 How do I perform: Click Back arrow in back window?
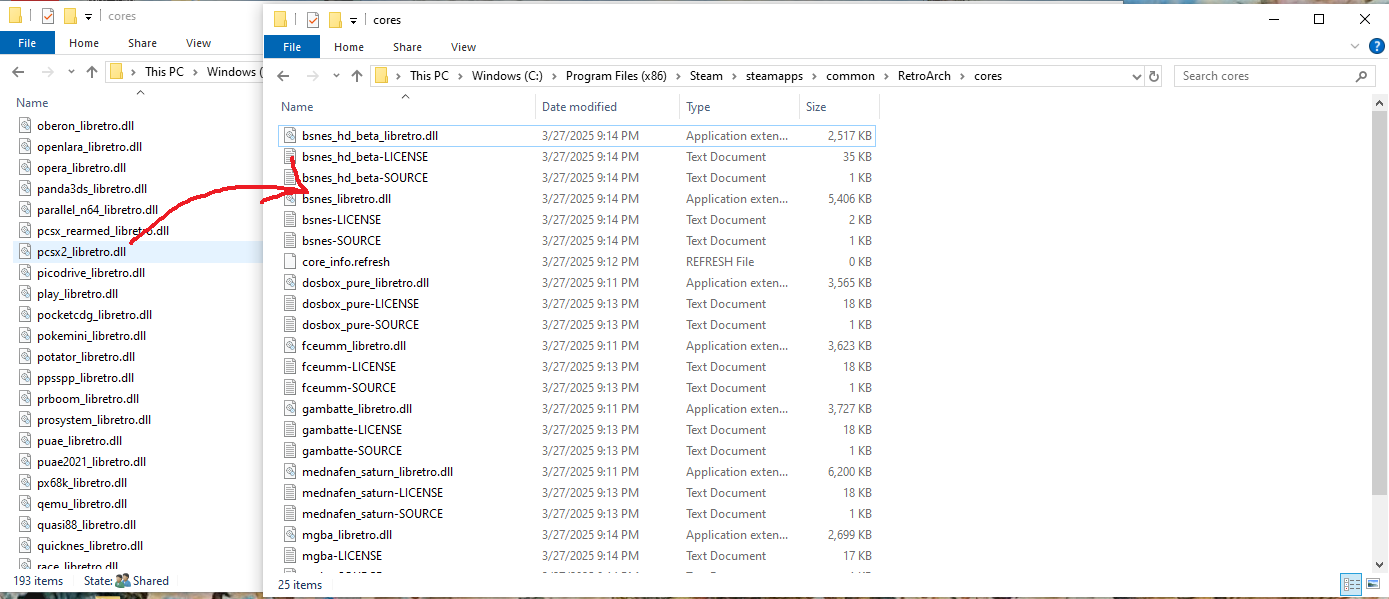[18, 72]
